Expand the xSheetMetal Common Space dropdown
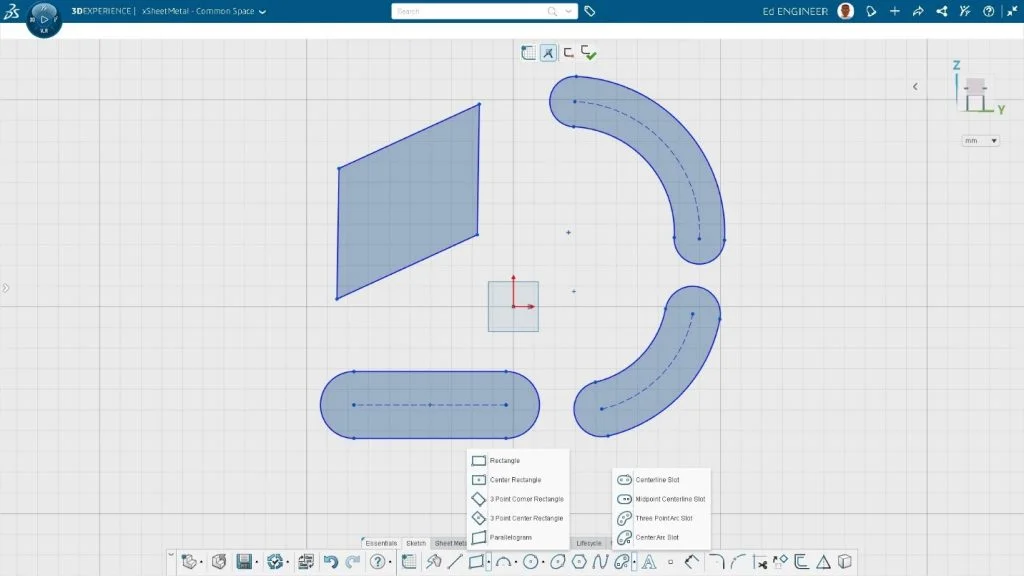The image size is (1024, 576). tap(262, 12)
